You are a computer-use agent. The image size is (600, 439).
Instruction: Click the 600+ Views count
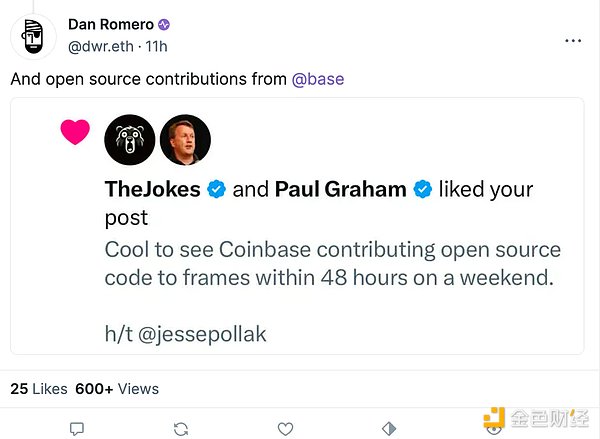click(117, 388)
